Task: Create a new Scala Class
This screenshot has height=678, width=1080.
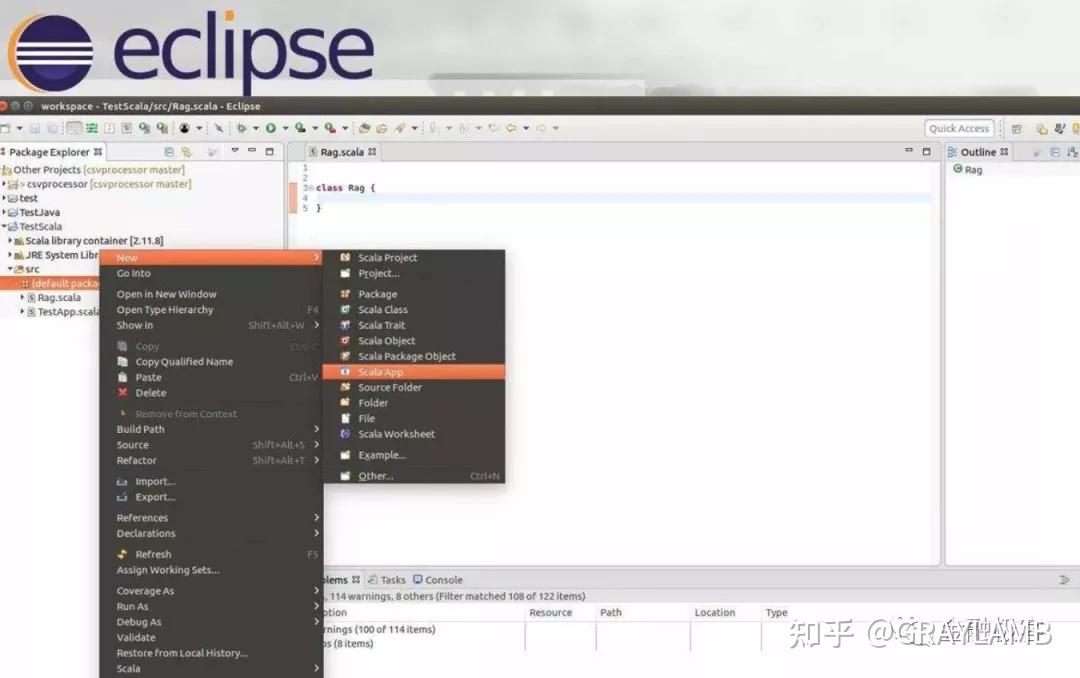Action: [384, 309]
